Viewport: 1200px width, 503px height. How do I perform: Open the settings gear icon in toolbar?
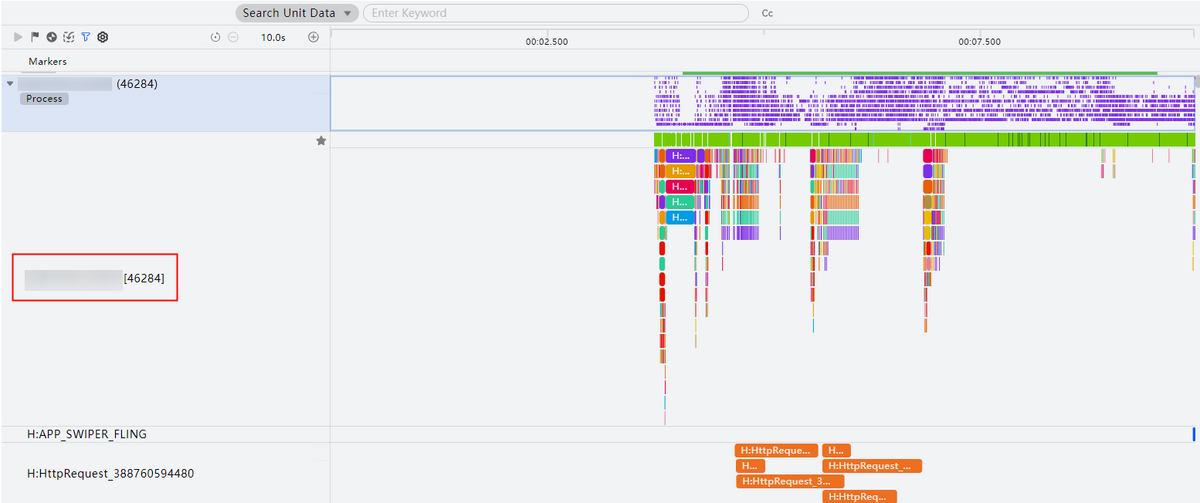pyautogui.click(x=102, y=37)
